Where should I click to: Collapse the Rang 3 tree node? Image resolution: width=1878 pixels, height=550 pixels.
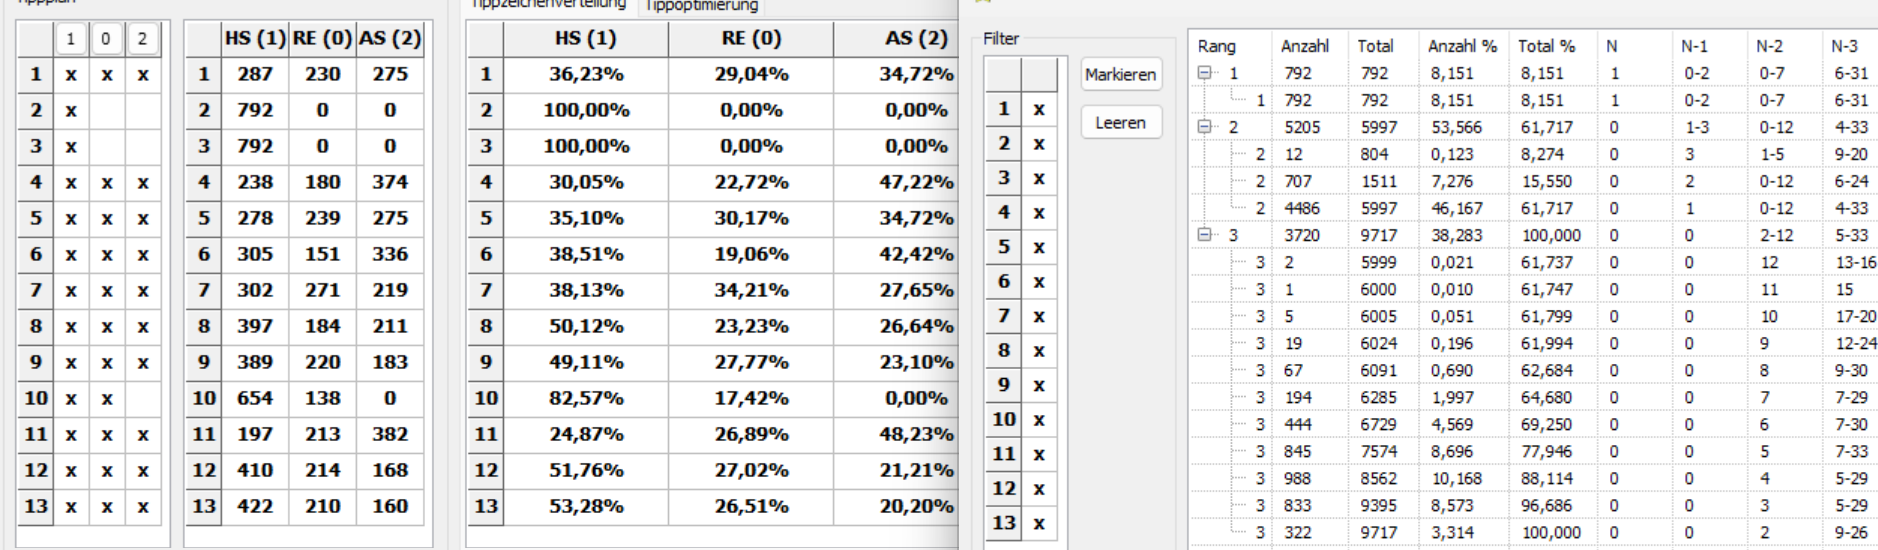(1205, 235)
